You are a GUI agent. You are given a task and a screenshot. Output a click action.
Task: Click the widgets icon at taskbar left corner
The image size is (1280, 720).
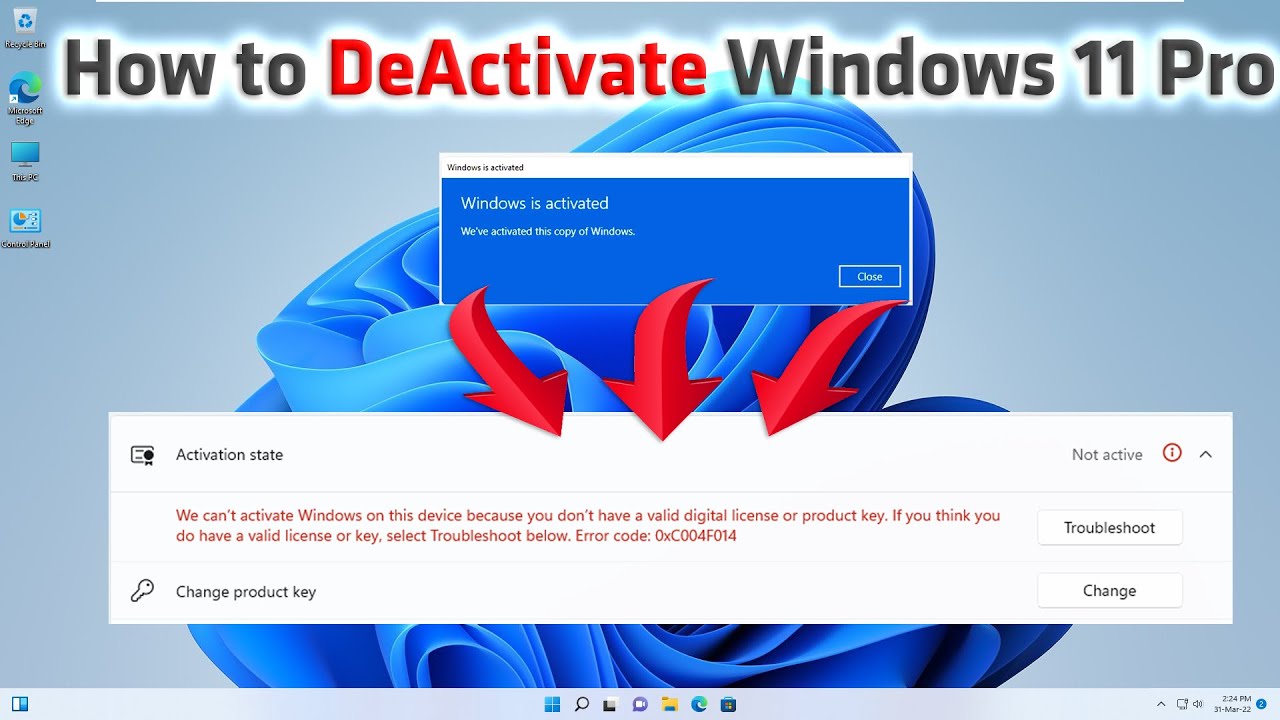pyautogui.click(x=19, y=704)
